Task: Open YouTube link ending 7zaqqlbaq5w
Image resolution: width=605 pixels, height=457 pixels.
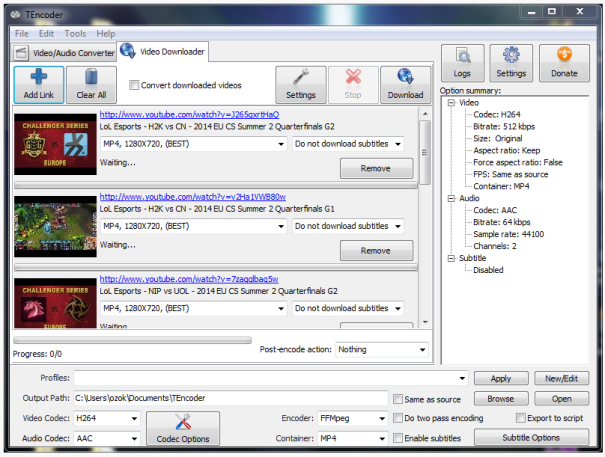Action: tap(189, 279)
